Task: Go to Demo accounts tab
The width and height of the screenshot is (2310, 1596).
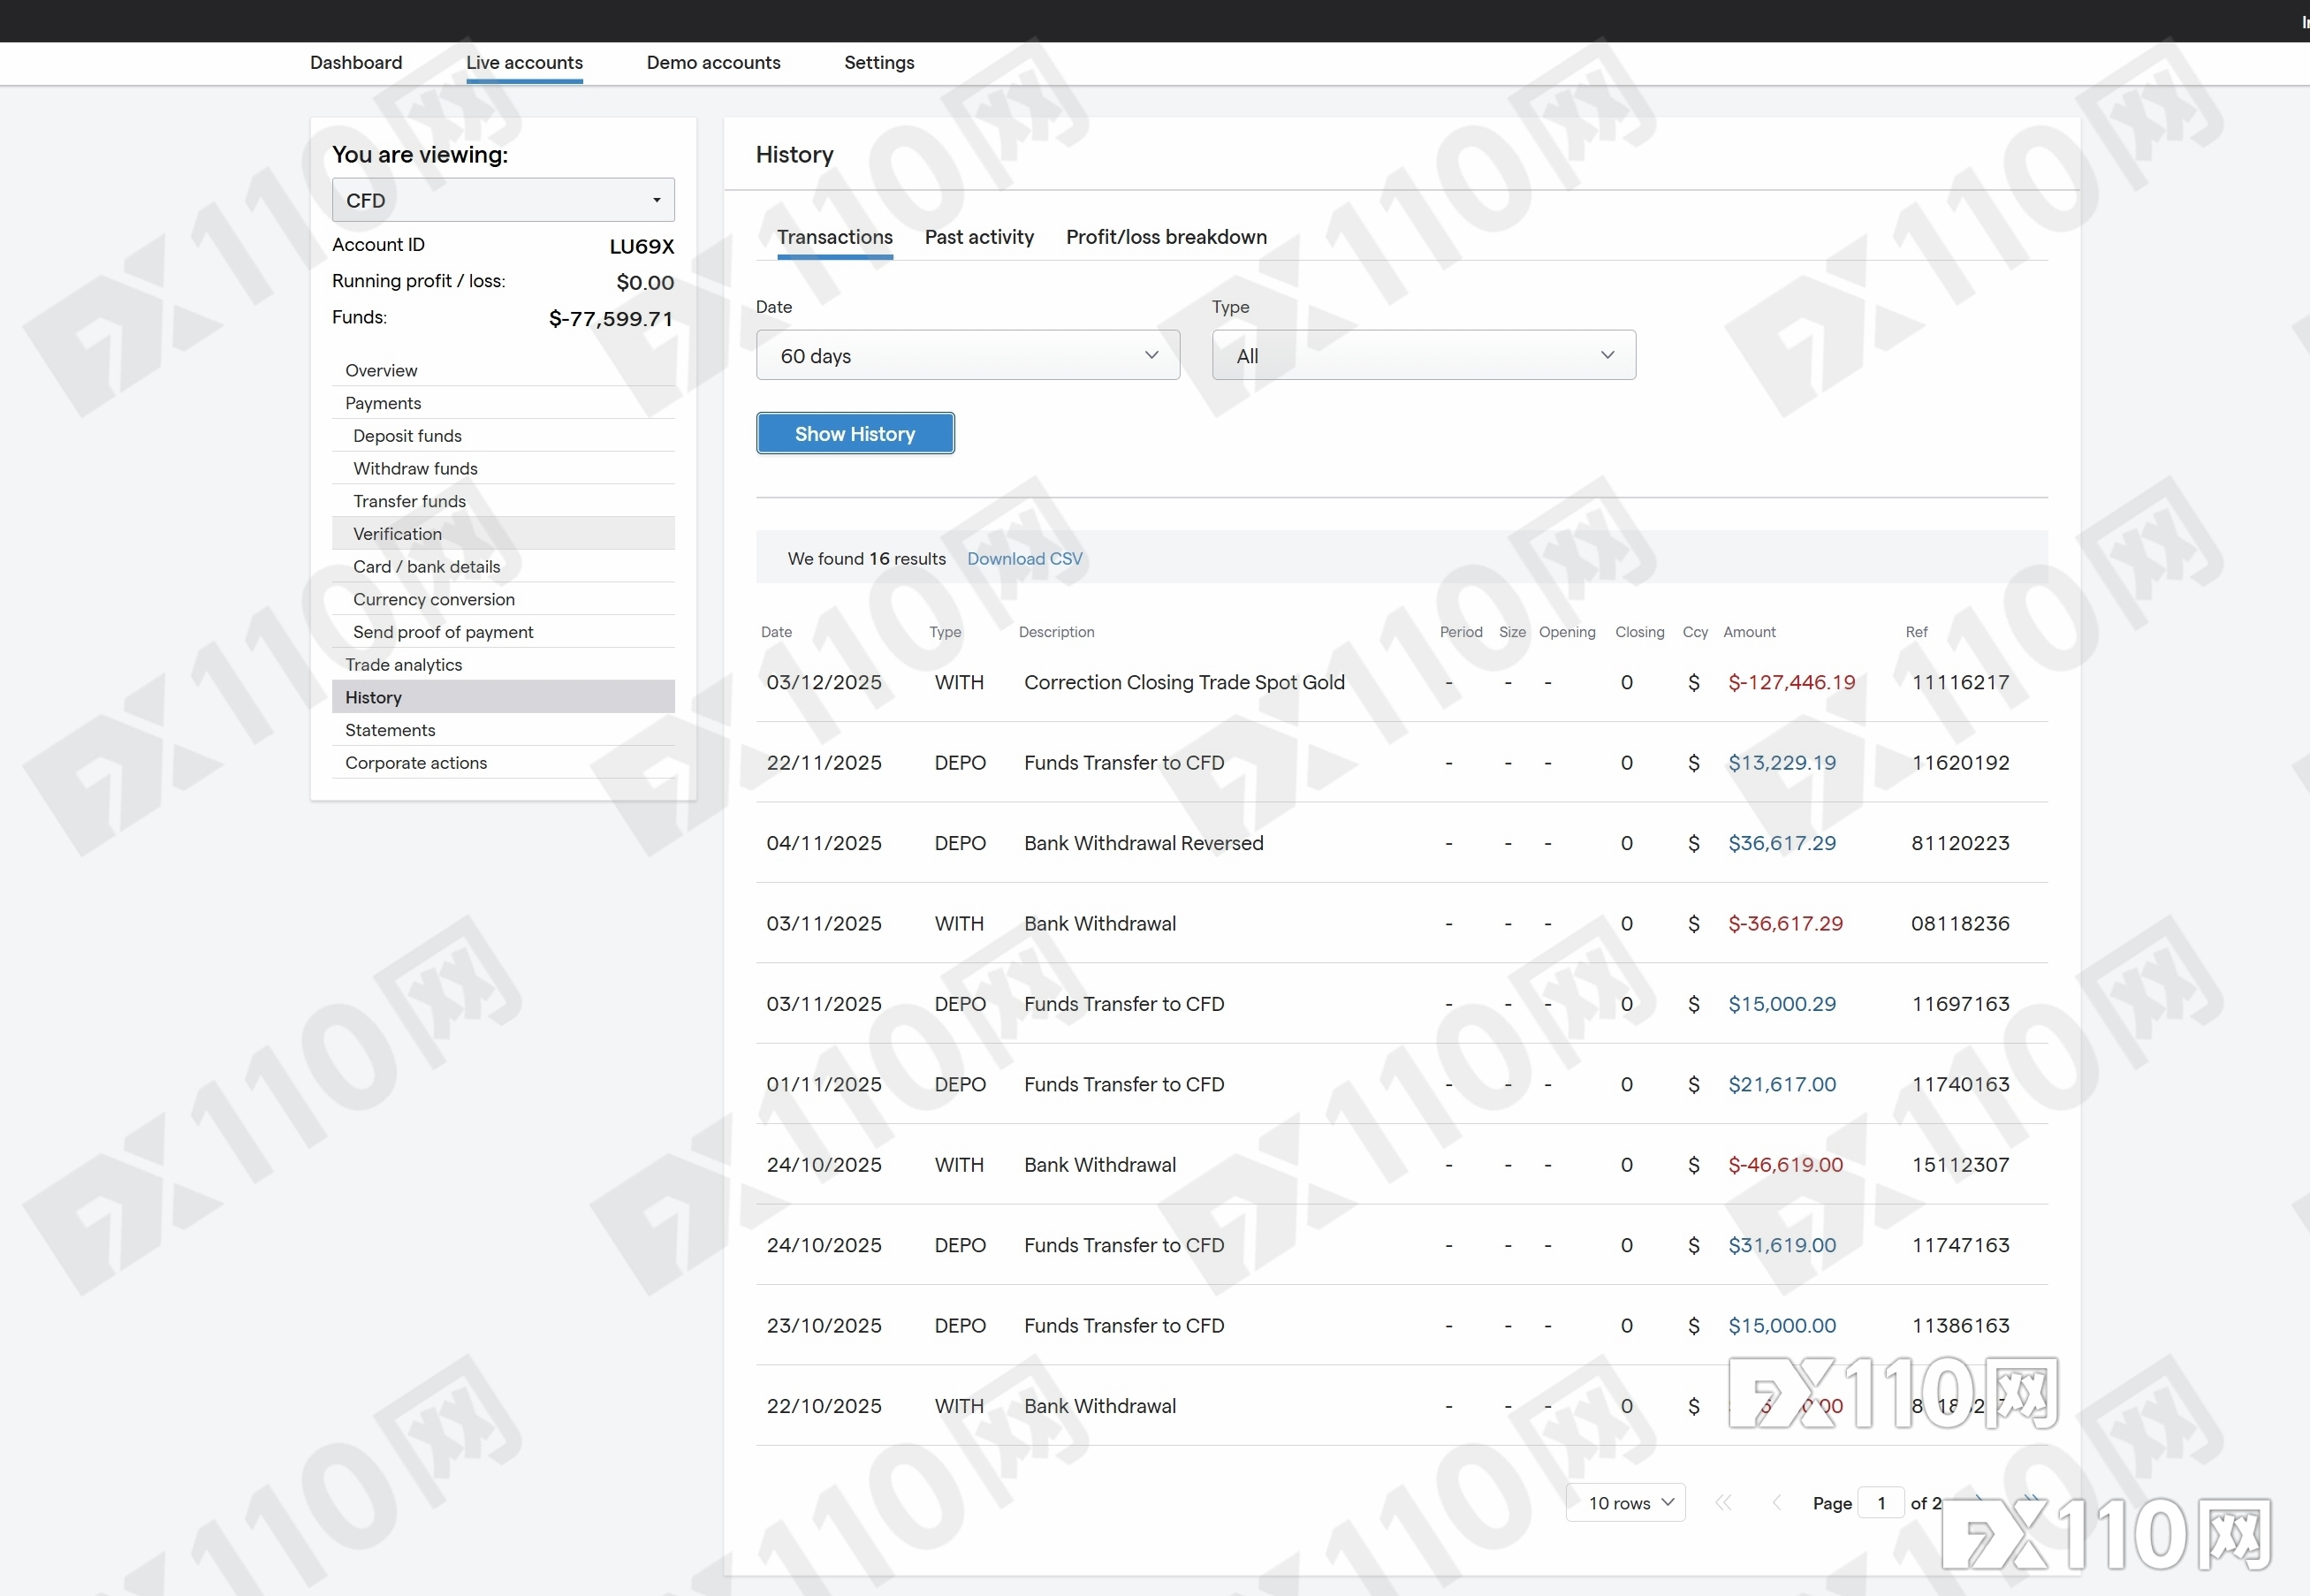Action: [713, 62]
